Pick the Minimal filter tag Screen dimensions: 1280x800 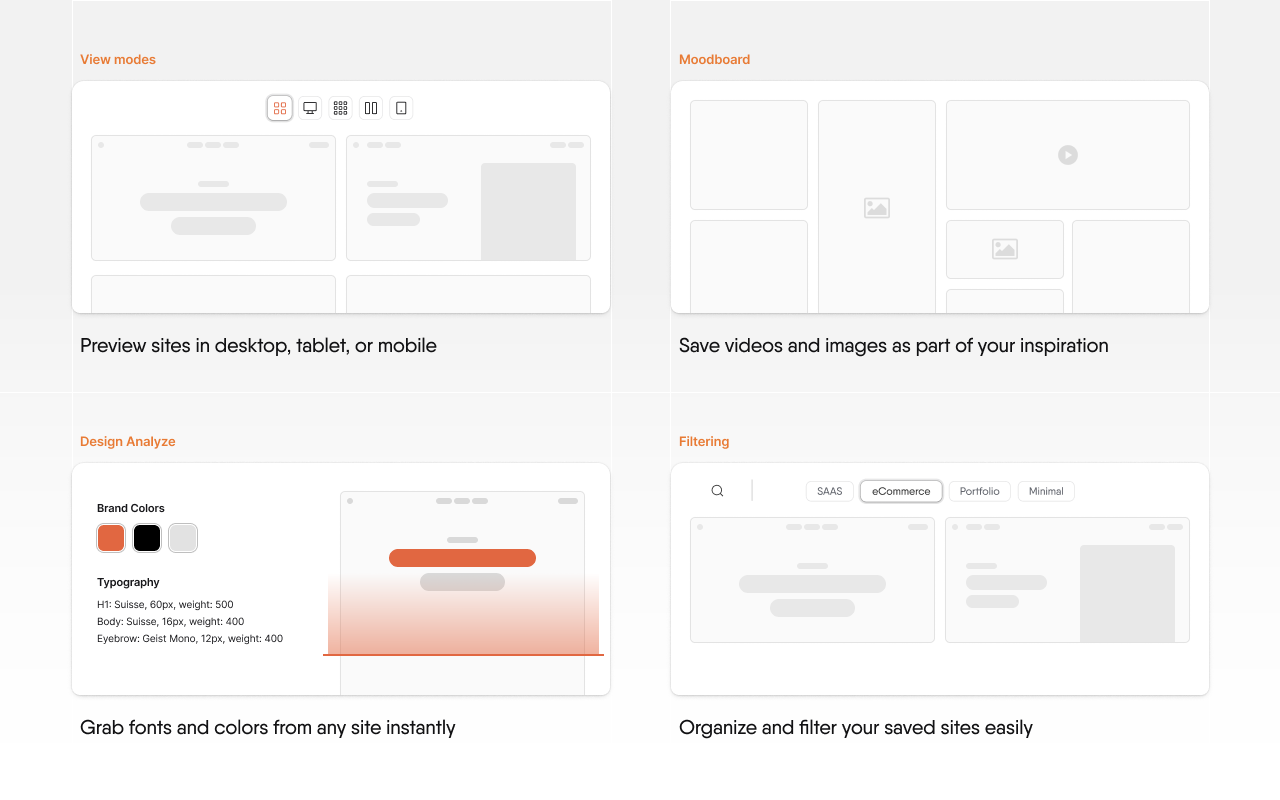coord(1046,491)
